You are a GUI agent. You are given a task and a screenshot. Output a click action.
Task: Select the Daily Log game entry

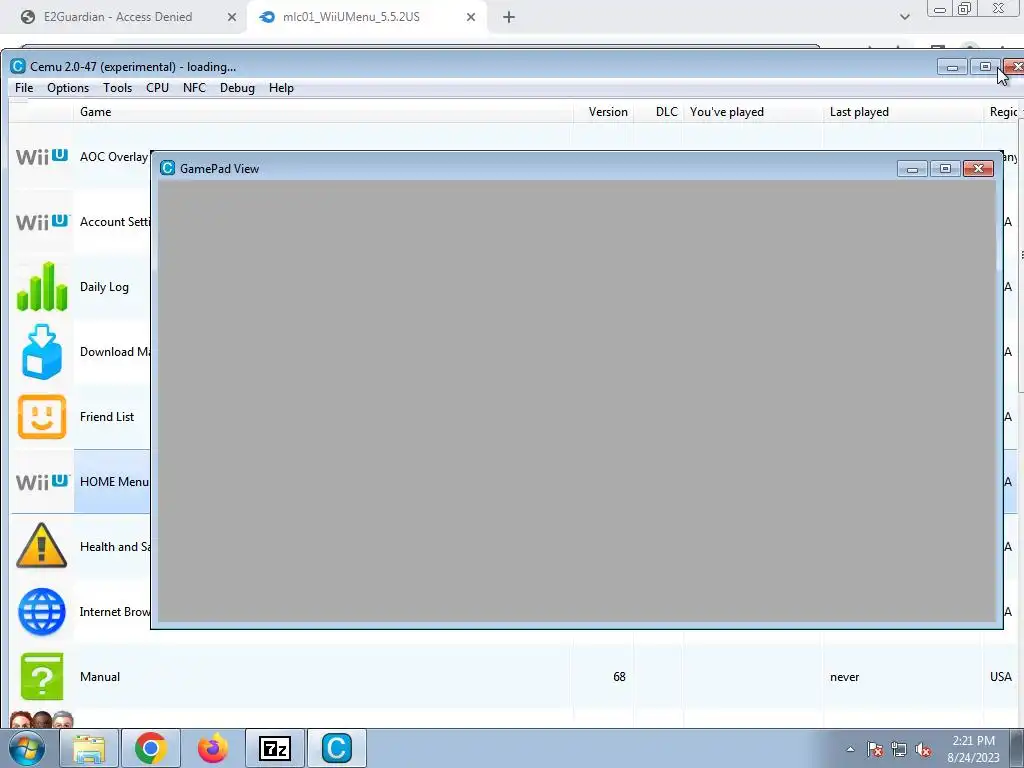point(104,287)
